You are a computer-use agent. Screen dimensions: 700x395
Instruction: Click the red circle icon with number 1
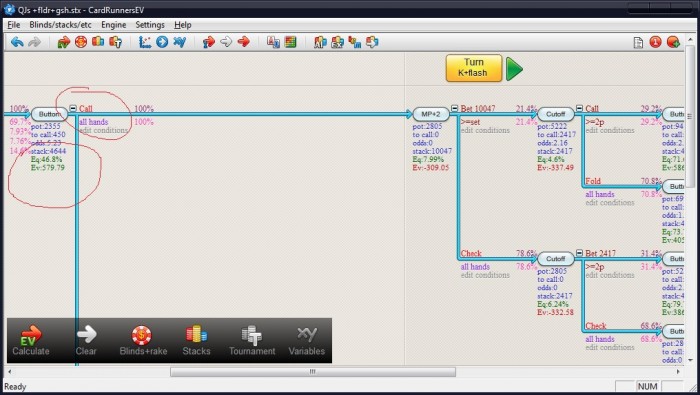[x=655, y=42]
